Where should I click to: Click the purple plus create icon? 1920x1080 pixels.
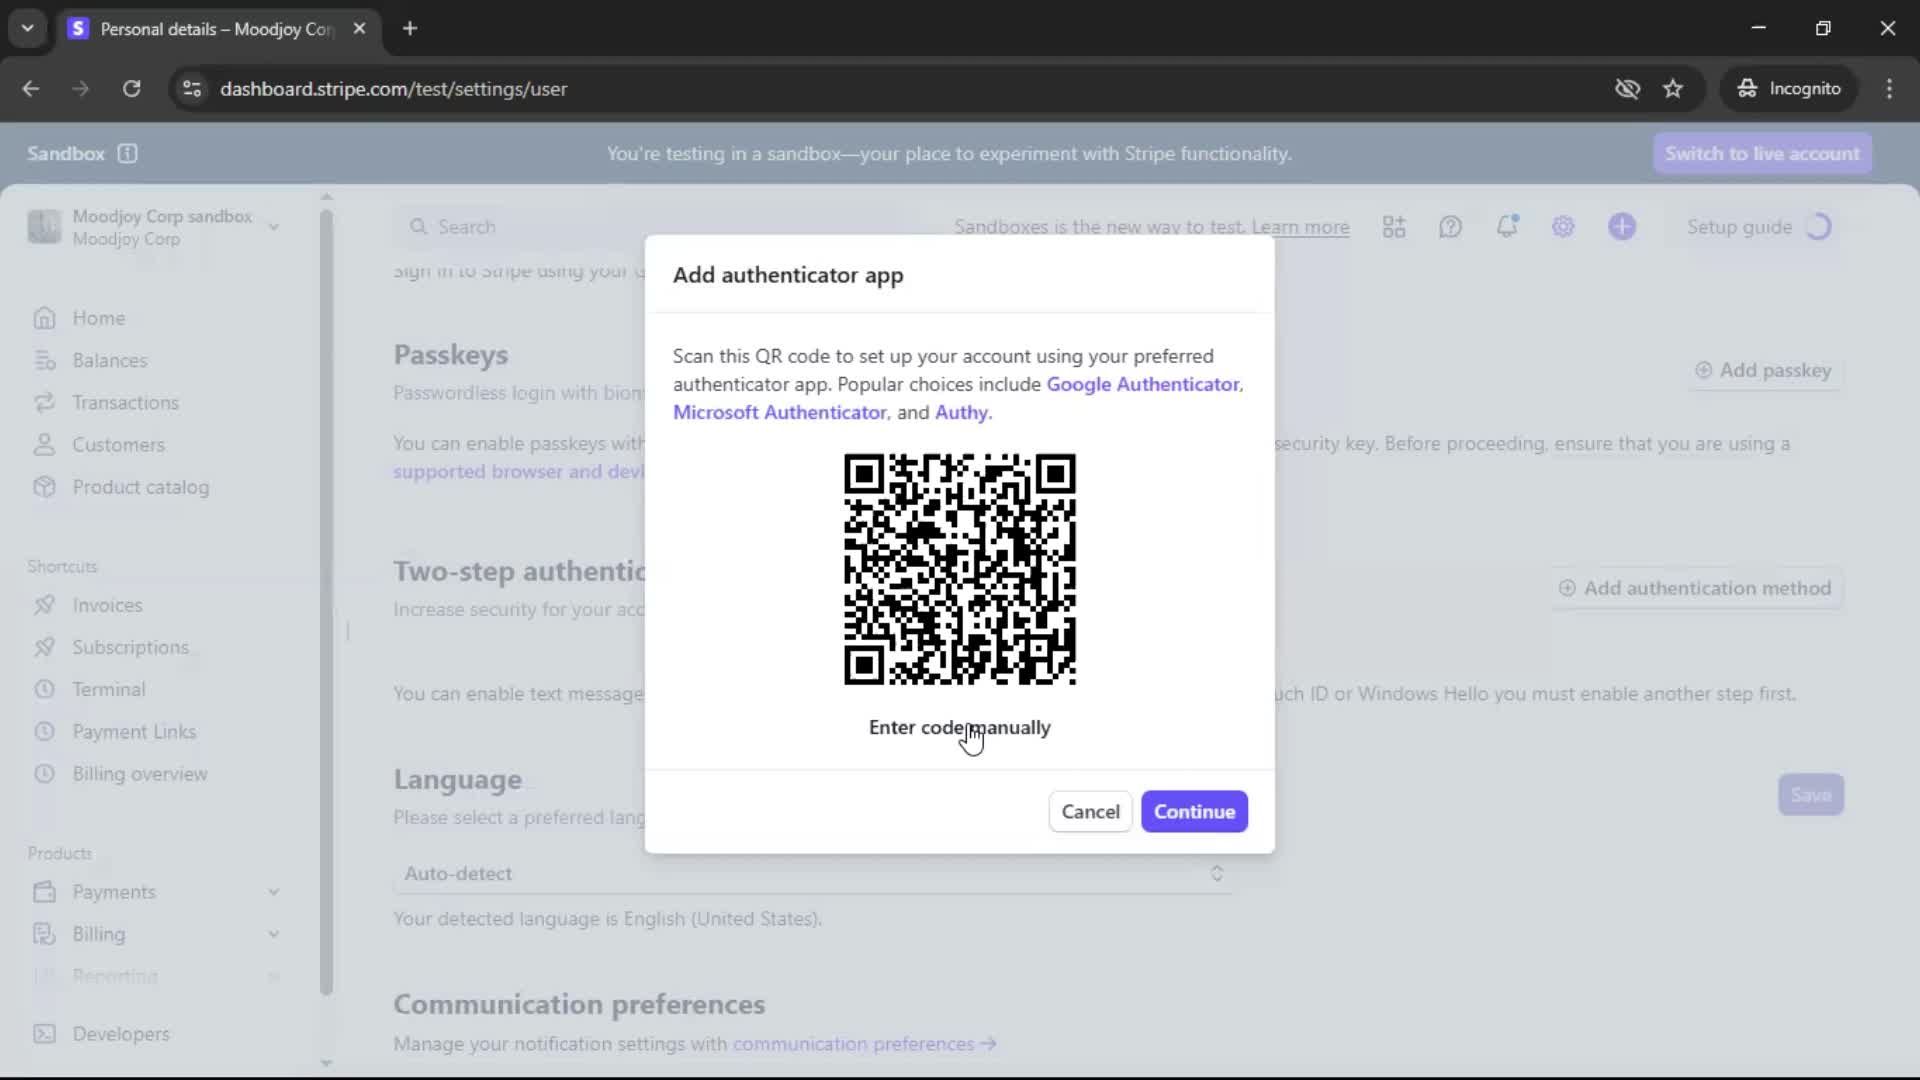[x=1621, y=227]
